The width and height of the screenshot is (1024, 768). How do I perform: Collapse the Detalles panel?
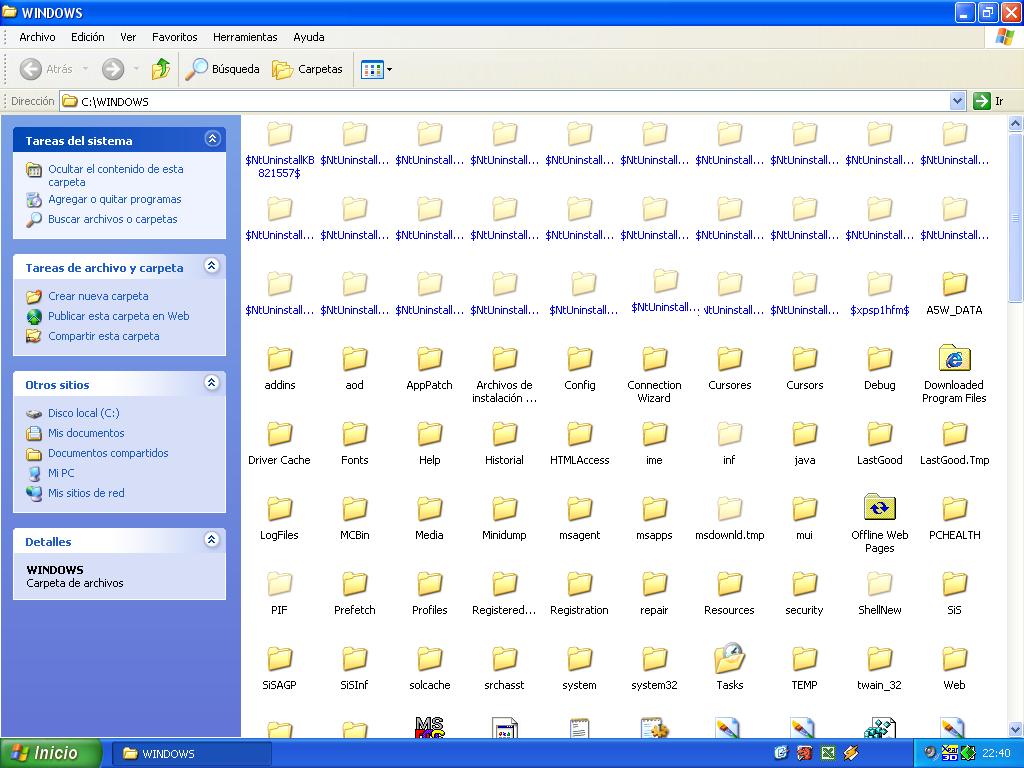(211, 541)
